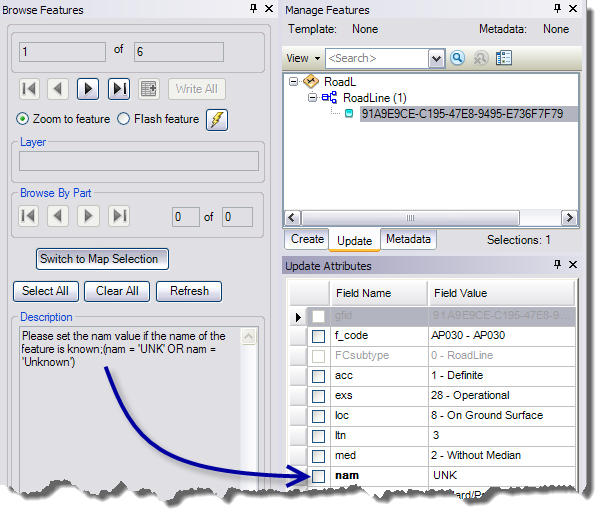This screenshot has height=524, width=600.
Task: Expand the Search combo box arrow
Action: tap(436, 59)
